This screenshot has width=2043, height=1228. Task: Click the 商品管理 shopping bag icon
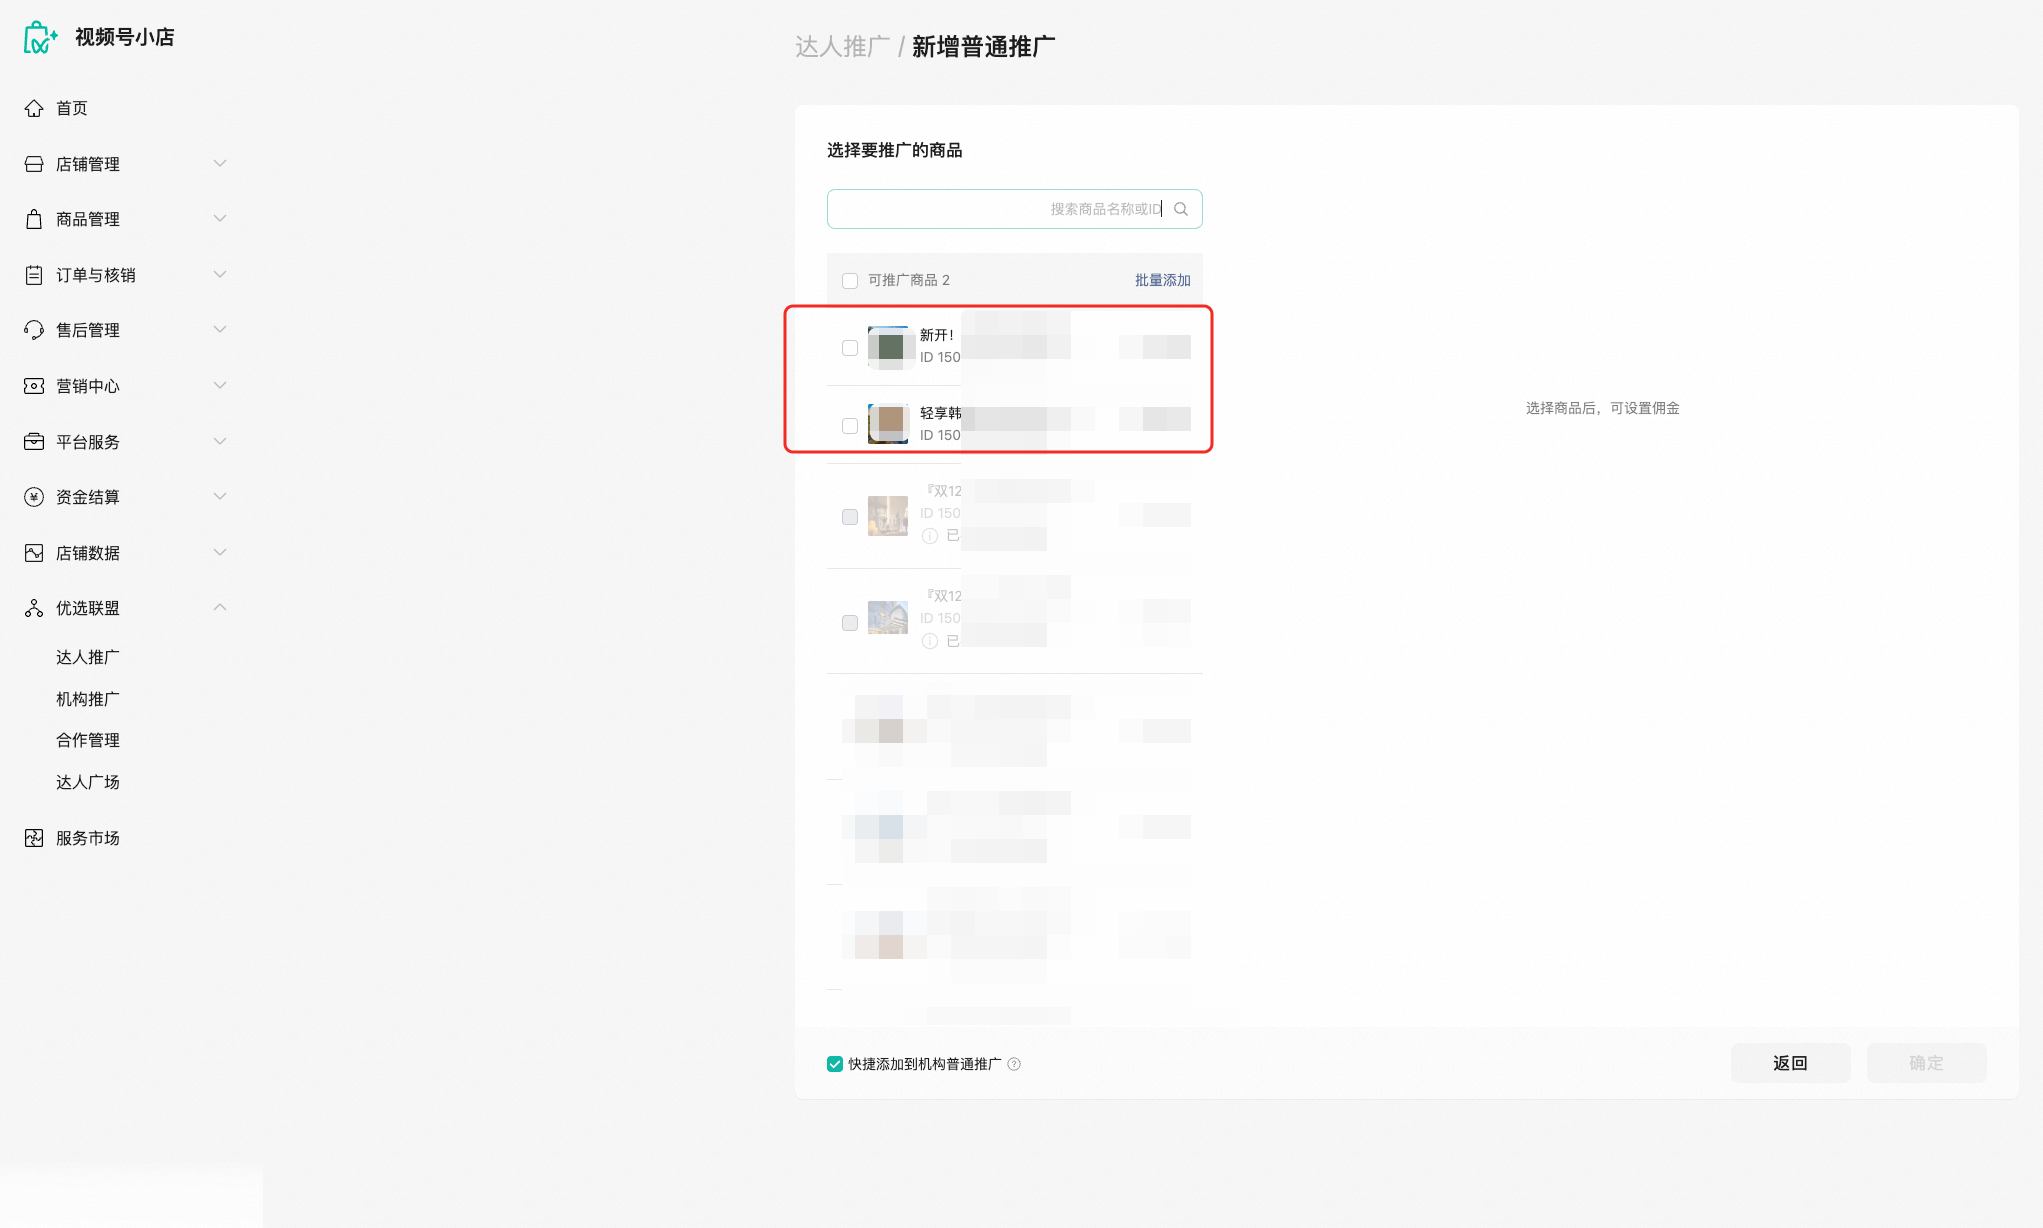tap(34, 219)
